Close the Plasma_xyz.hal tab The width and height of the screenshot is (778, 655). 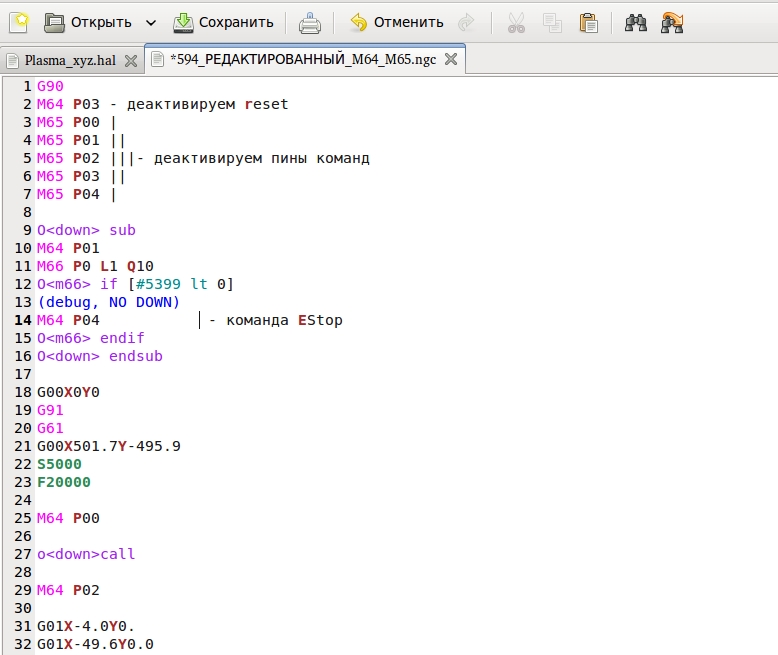(131, 61)
